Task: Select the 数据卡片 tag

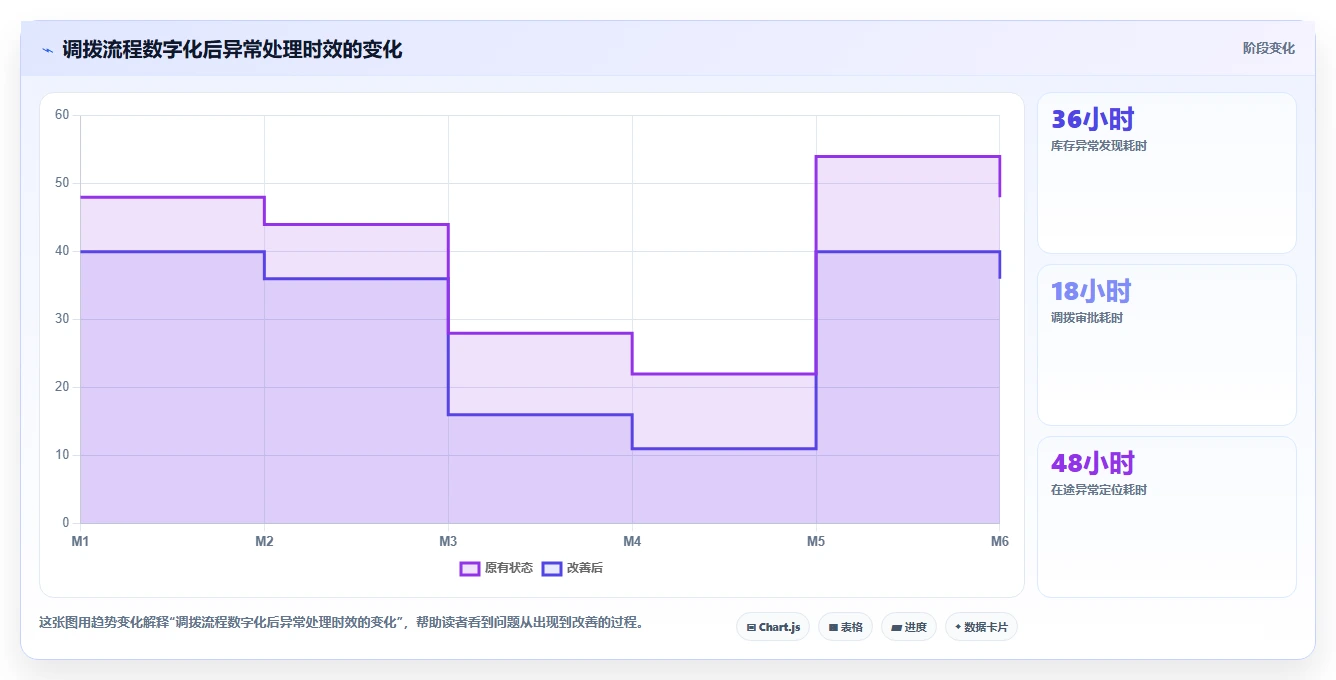Action: 981,627
